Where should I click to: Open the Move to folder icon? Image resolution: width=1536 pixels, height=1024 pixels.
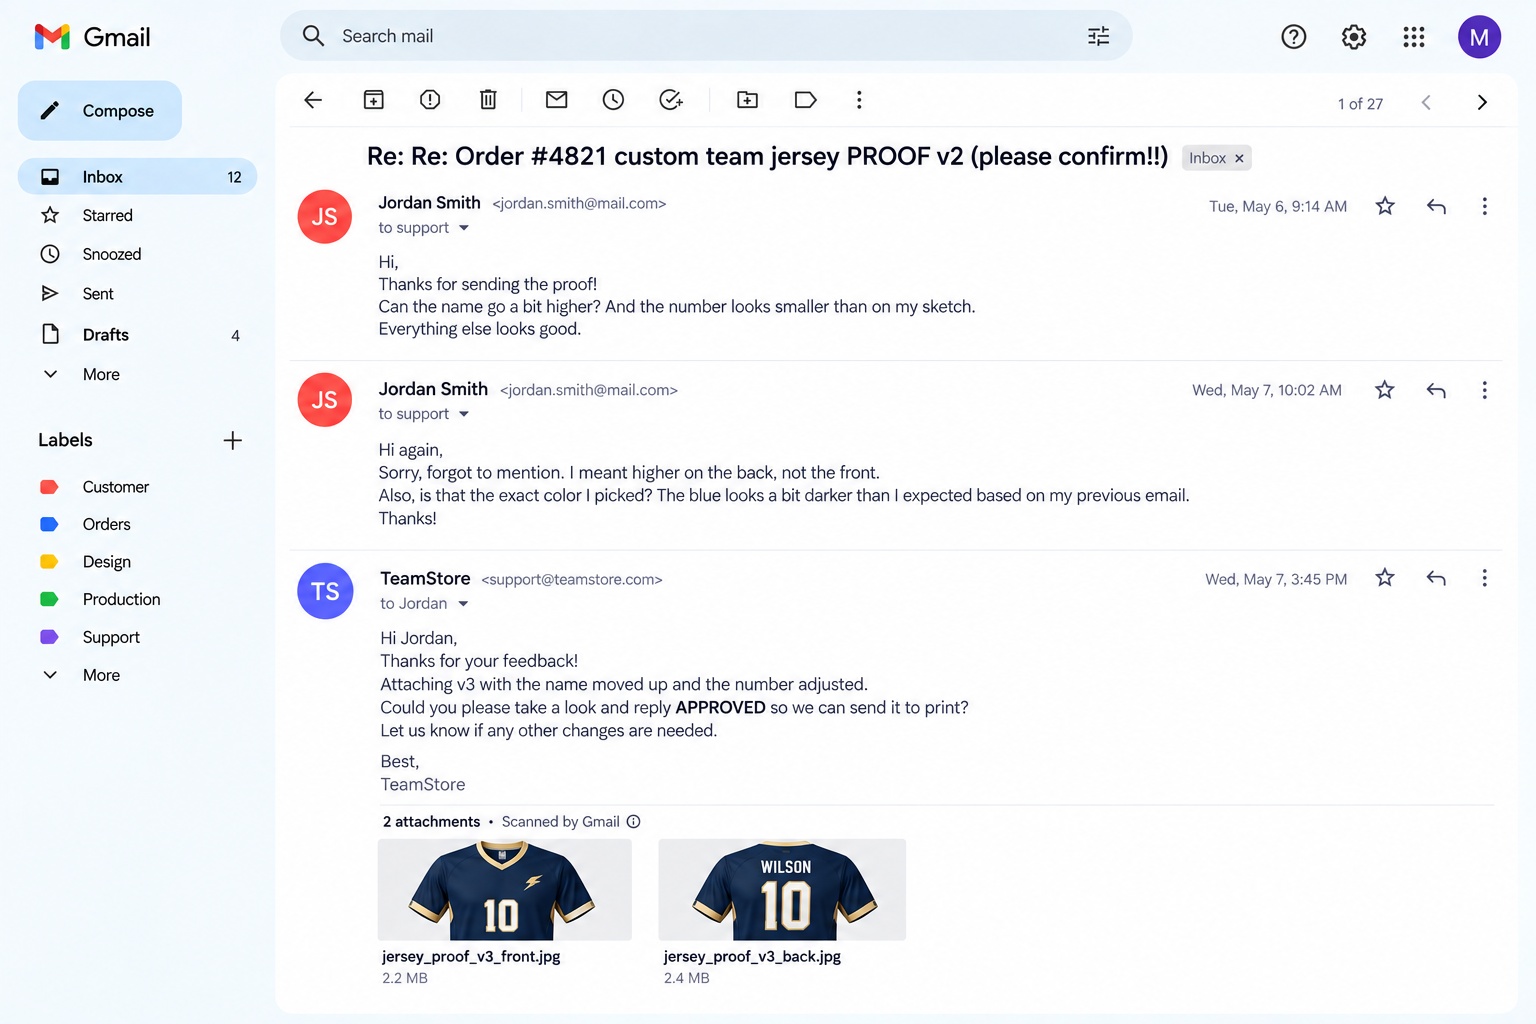tap(747, 100)
